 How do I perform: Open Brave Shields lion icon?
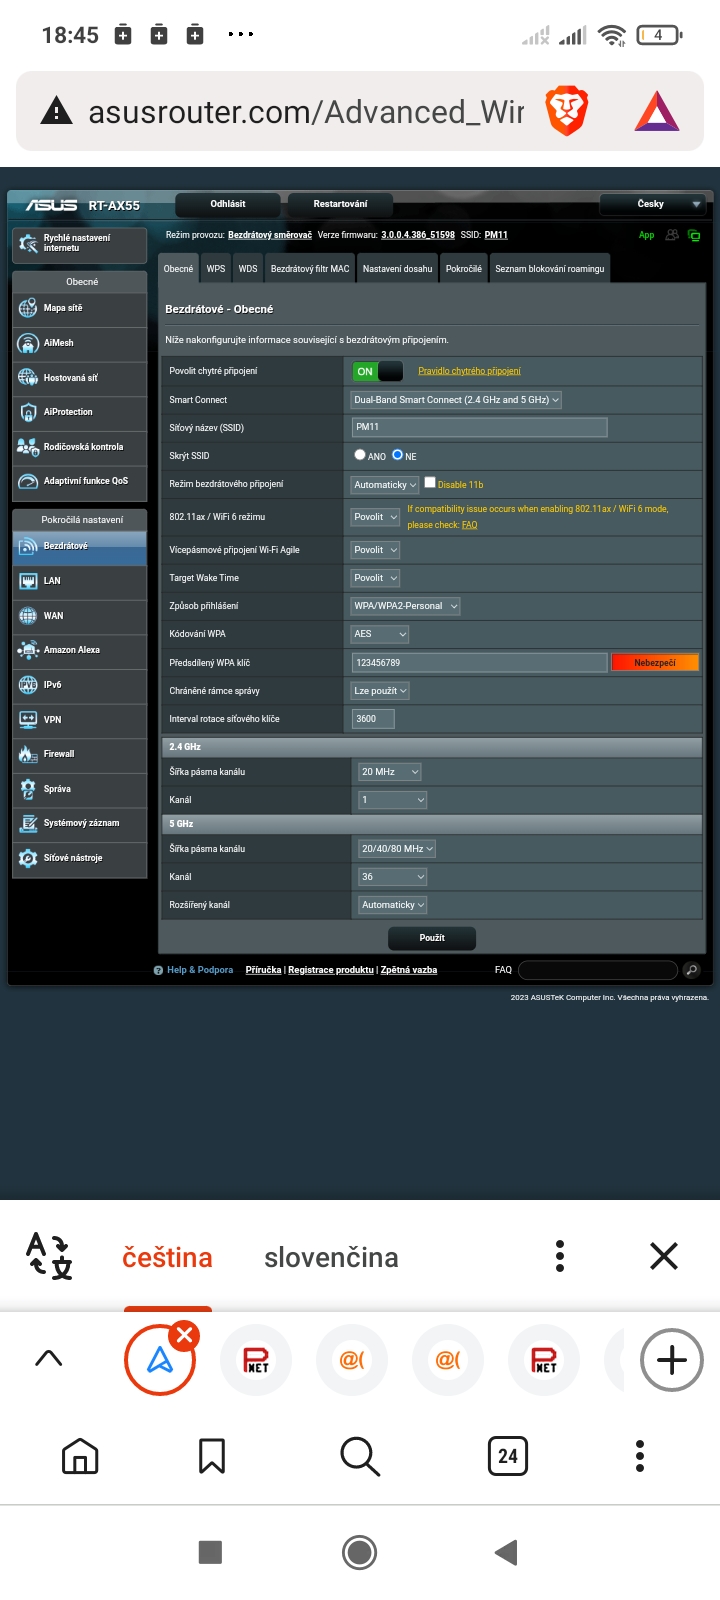point(567,111)
